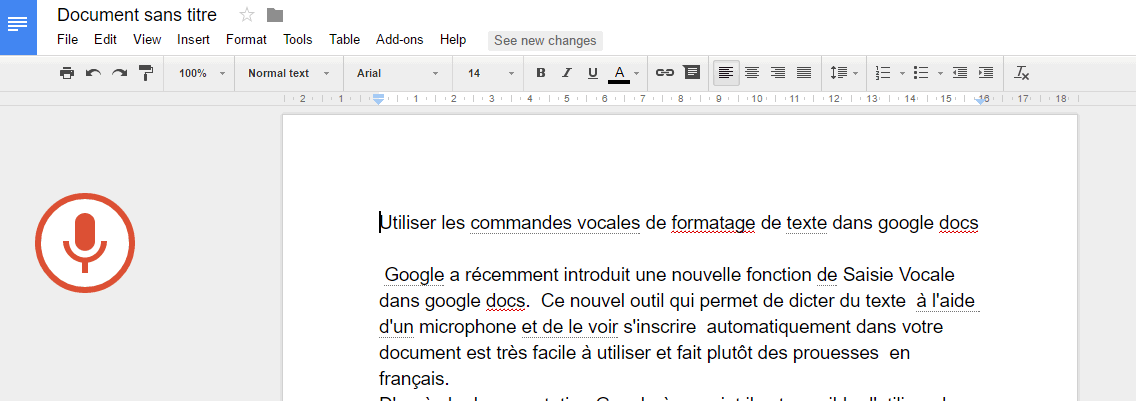The height and width of the screenshot is (401, 1136).
Task: Open the 100% zoom dropdown
Action: 201,73
